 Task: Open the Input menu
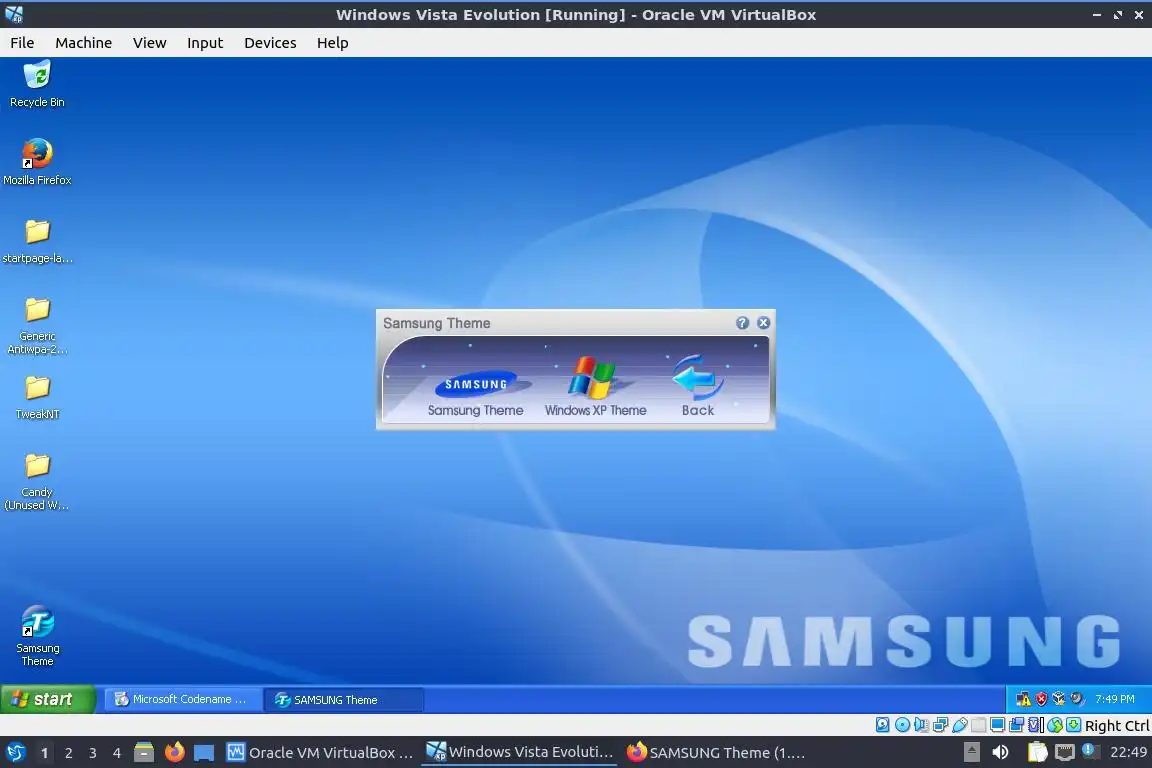point(205,43)
